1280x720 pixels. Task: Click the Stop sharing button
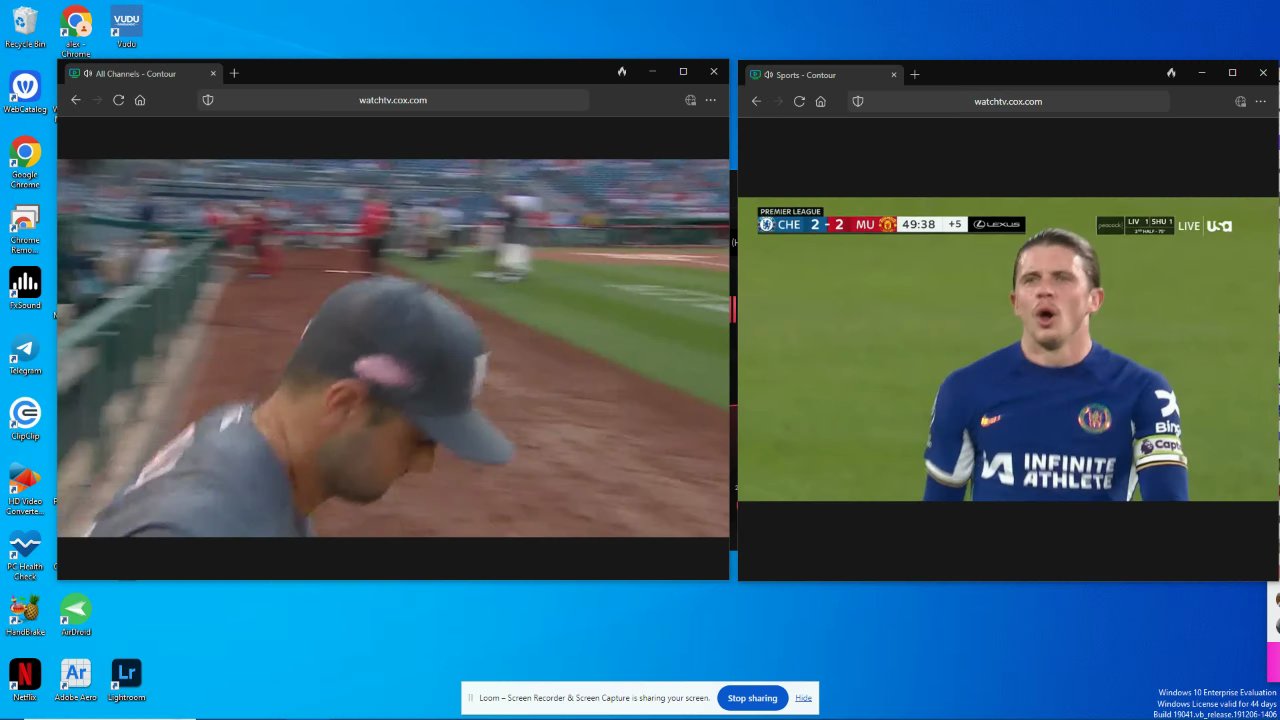pos(752,698)
